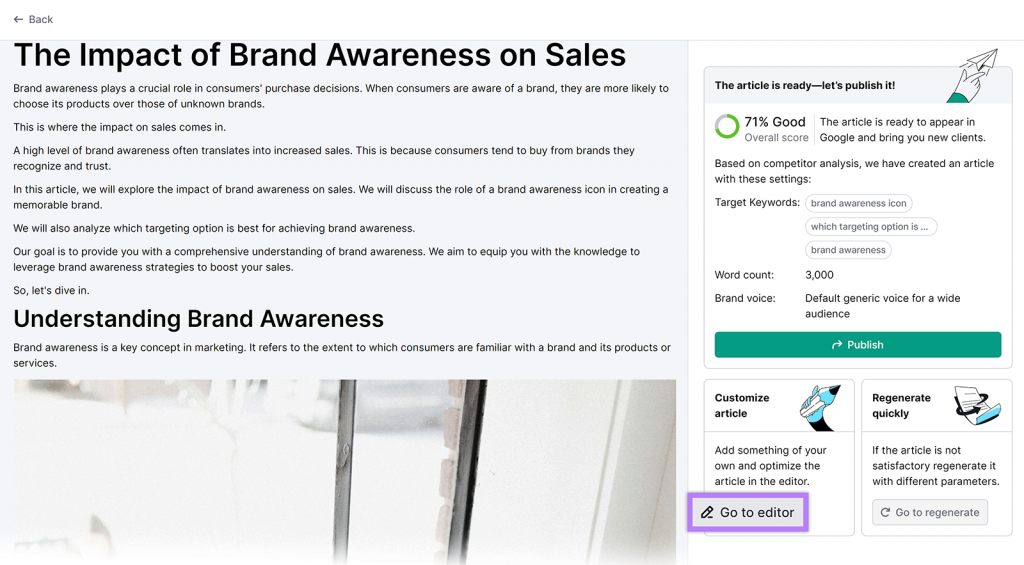Click the Regenerate quickly illustration
This screenshot has height=565, width=1024.
pos(977,405)
